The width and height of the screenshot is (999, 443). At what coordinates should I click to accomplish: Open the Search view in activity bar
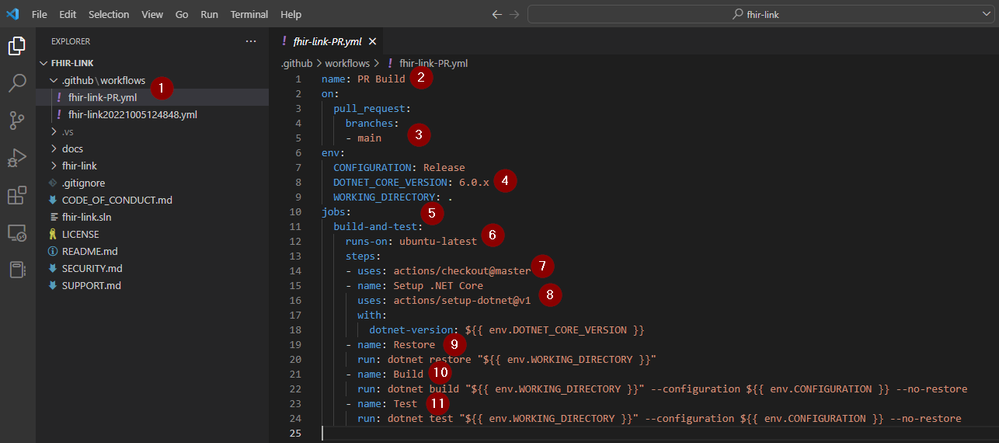pos(17,83)
